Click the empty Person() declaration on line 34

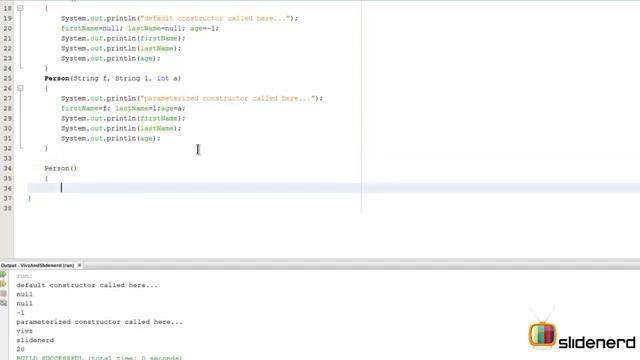tap(61, 168)
